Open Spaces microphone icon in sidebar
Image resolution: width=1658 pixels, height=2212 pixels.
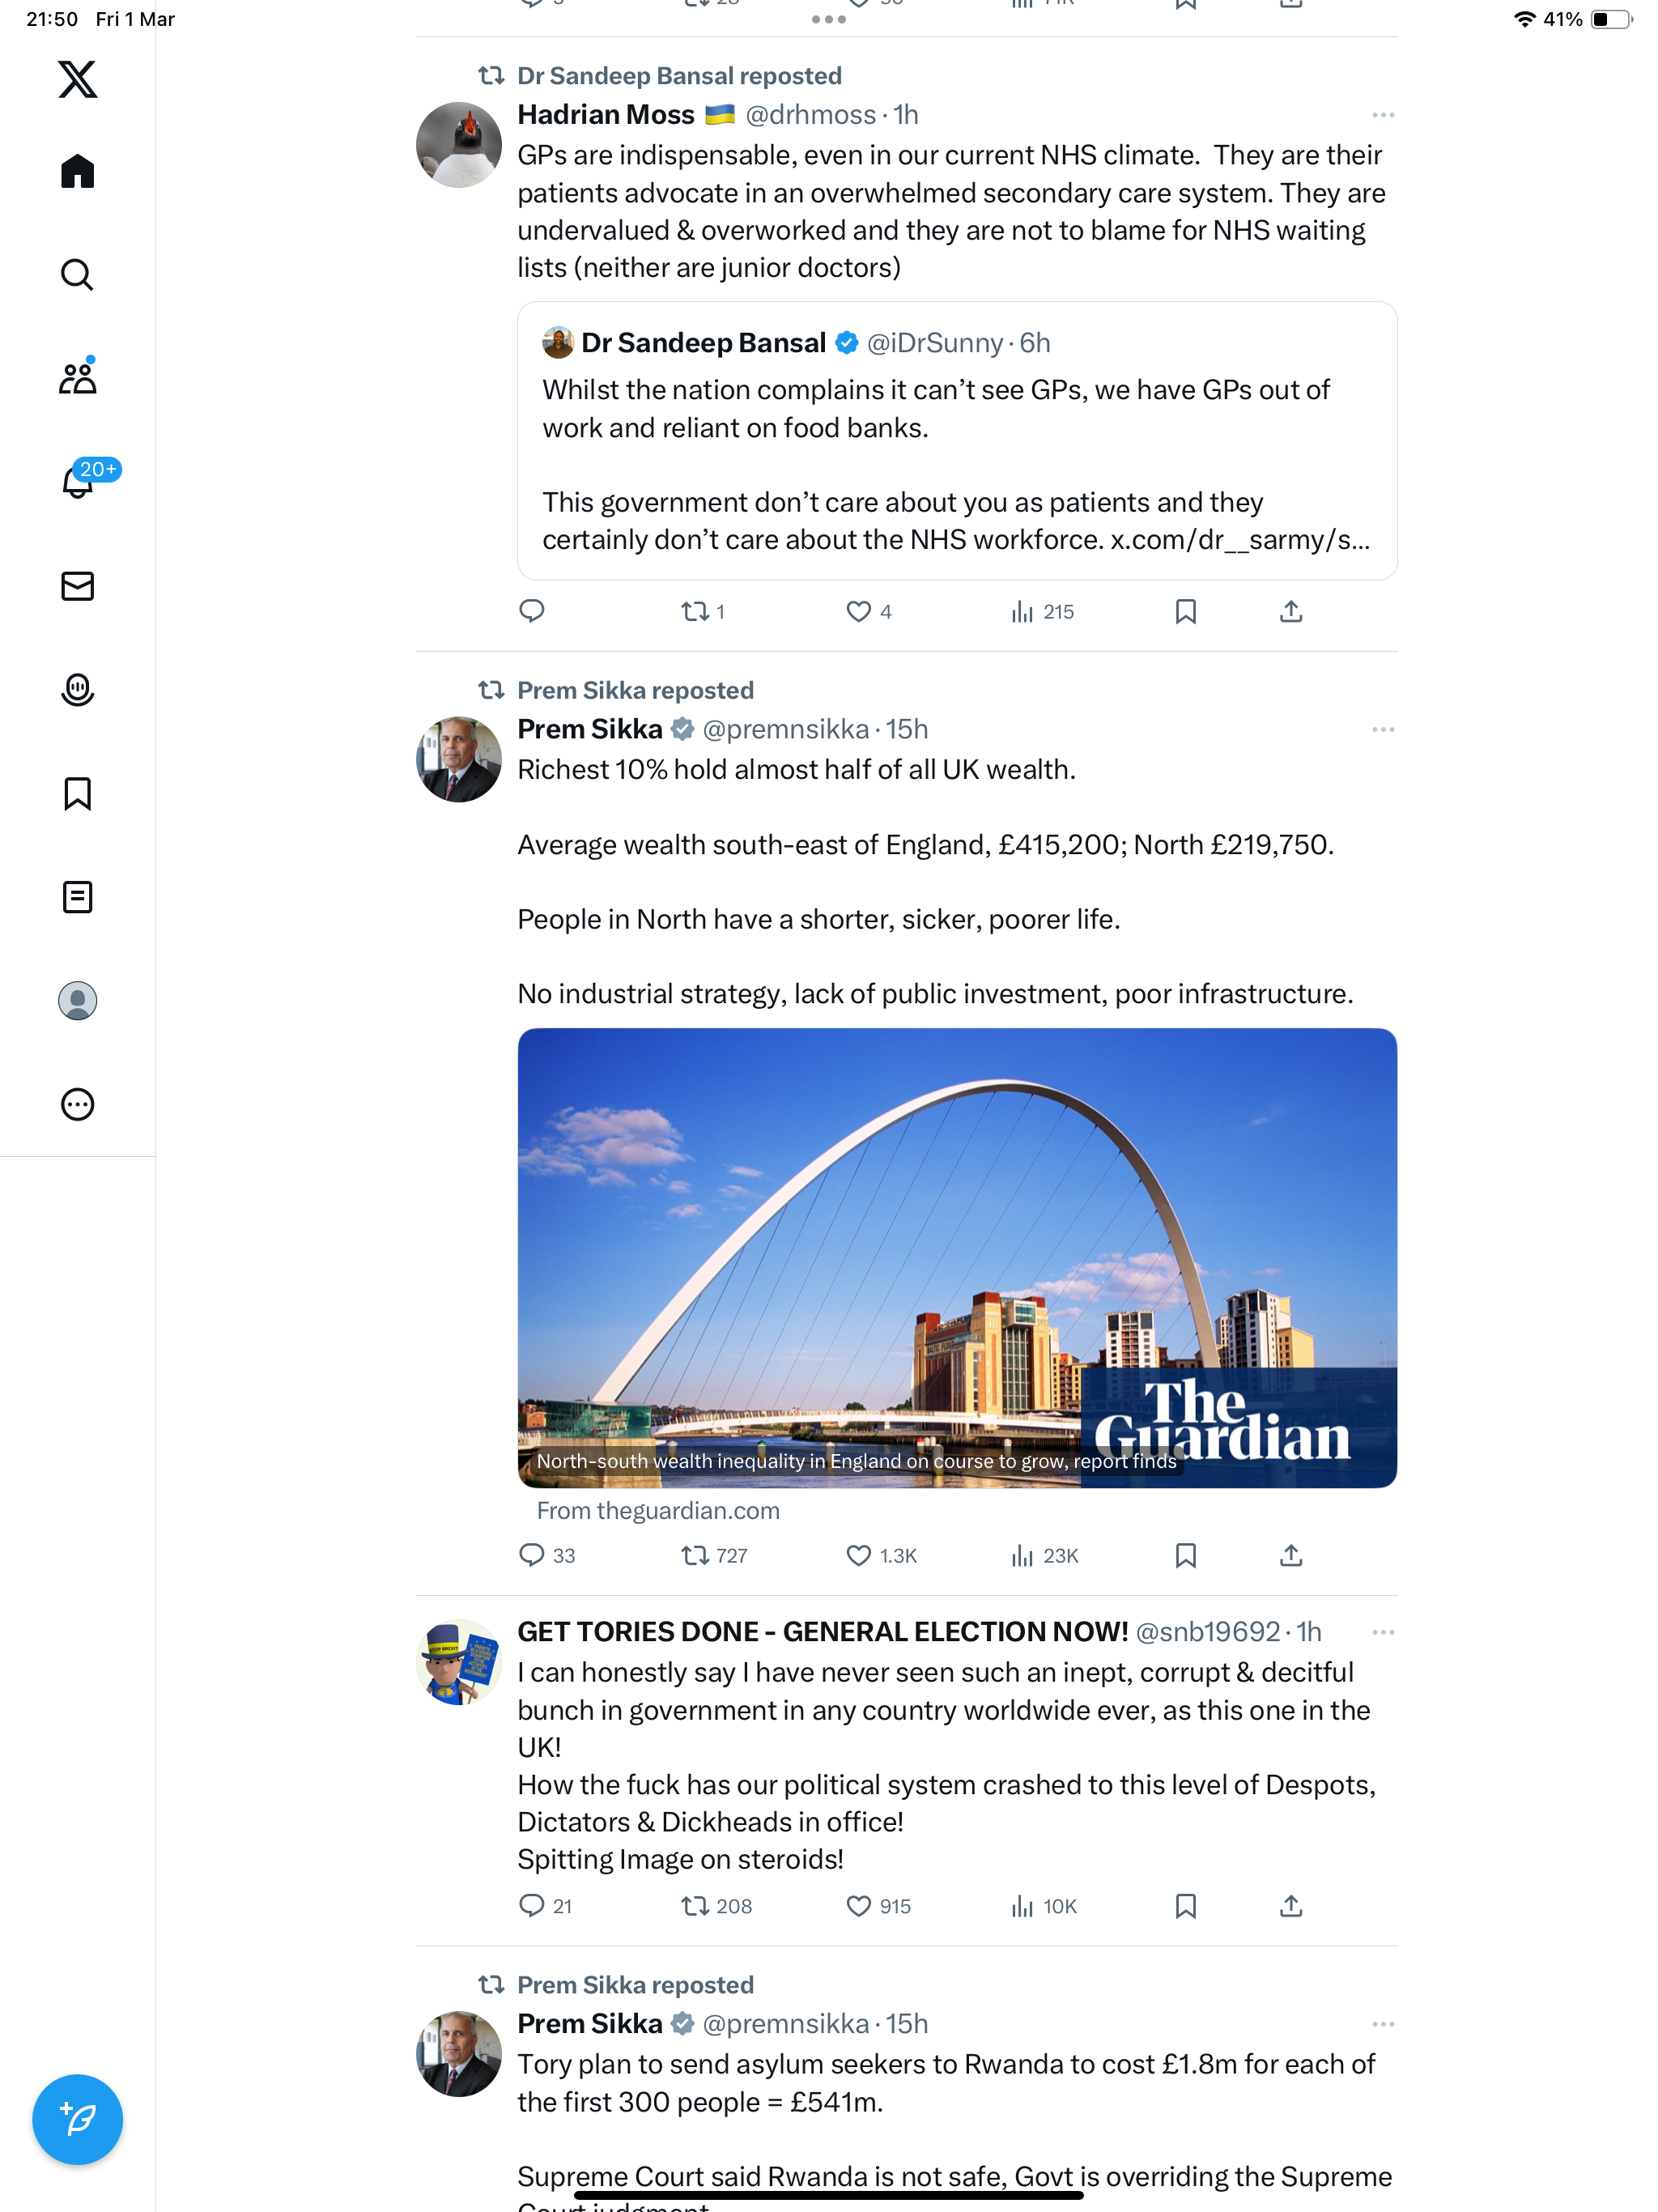coord(77,690)
